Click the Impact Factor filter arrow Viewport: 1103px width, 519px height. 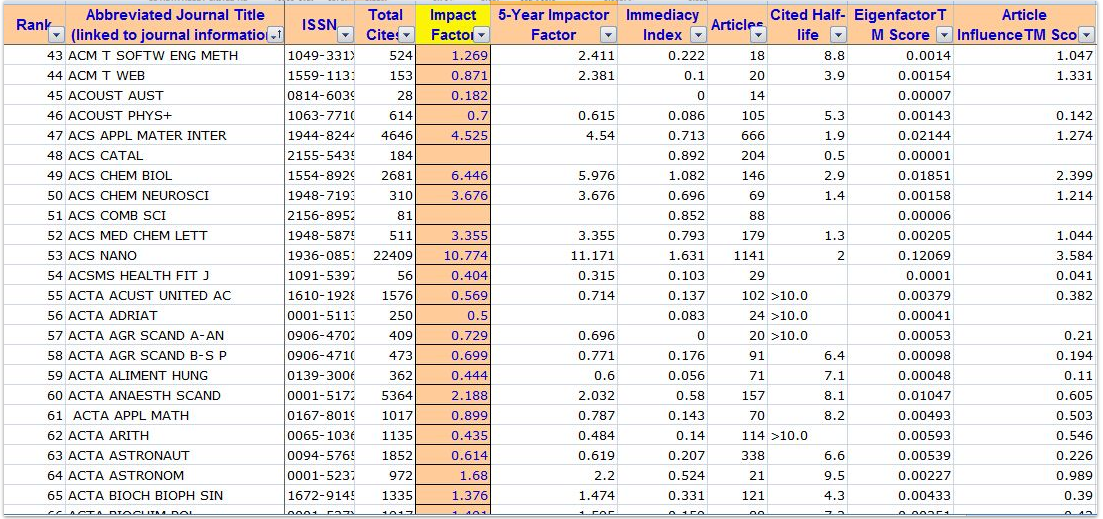coord(480,35)
